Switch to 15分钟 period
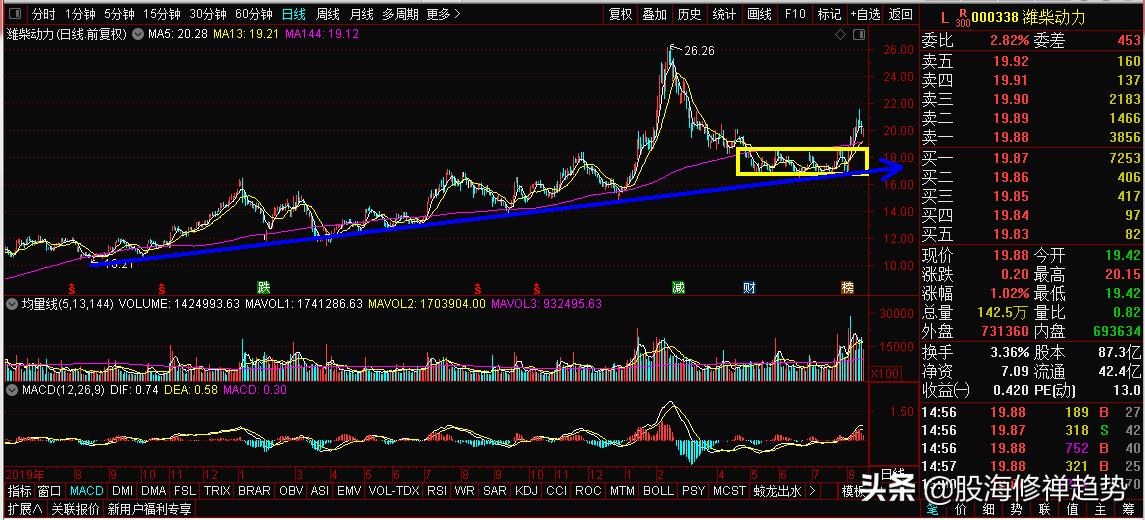The image size is (1145, 520). coord(162,14)
